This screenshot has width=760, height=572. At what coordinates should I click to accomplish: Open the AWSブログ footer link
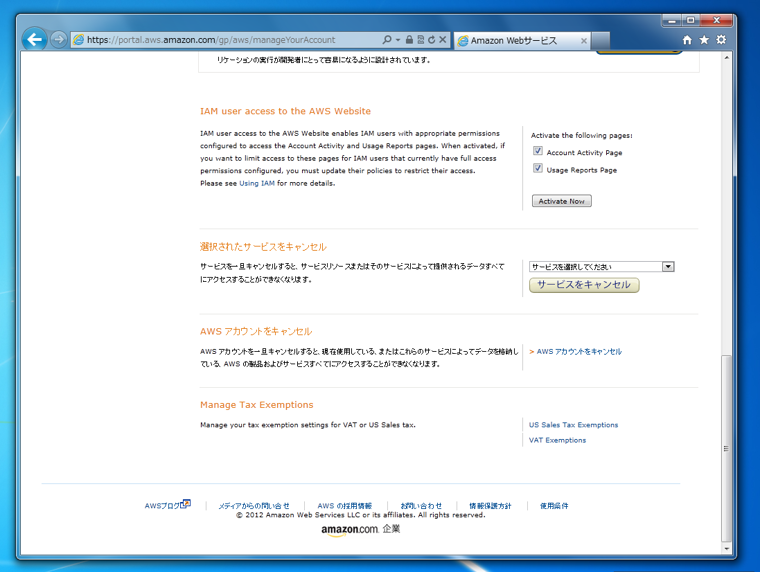click(162, 506)
